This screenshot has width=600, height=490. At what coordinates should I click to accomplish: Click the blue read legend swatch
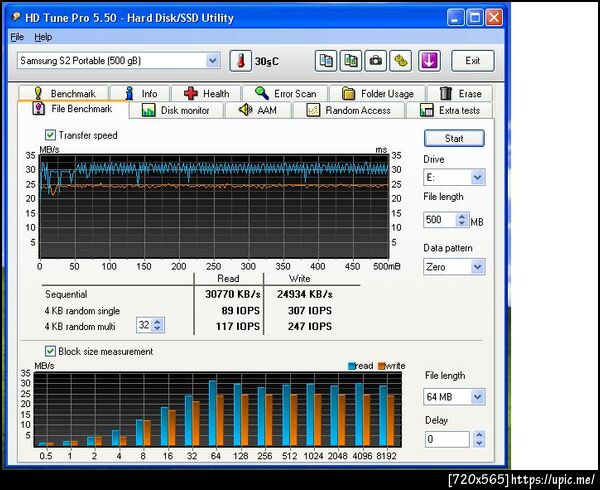351,366
